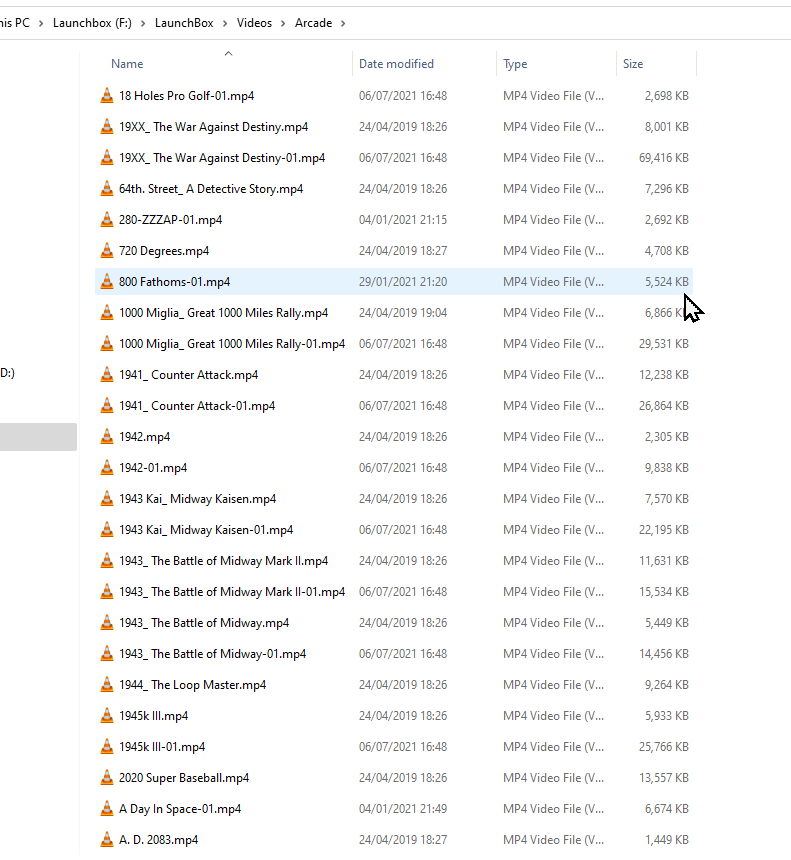Image resolution: width=791 pixels, height=860 pixels.
Task: Select file name 1944_ The Loop Master.mp4
Action: 193,684
